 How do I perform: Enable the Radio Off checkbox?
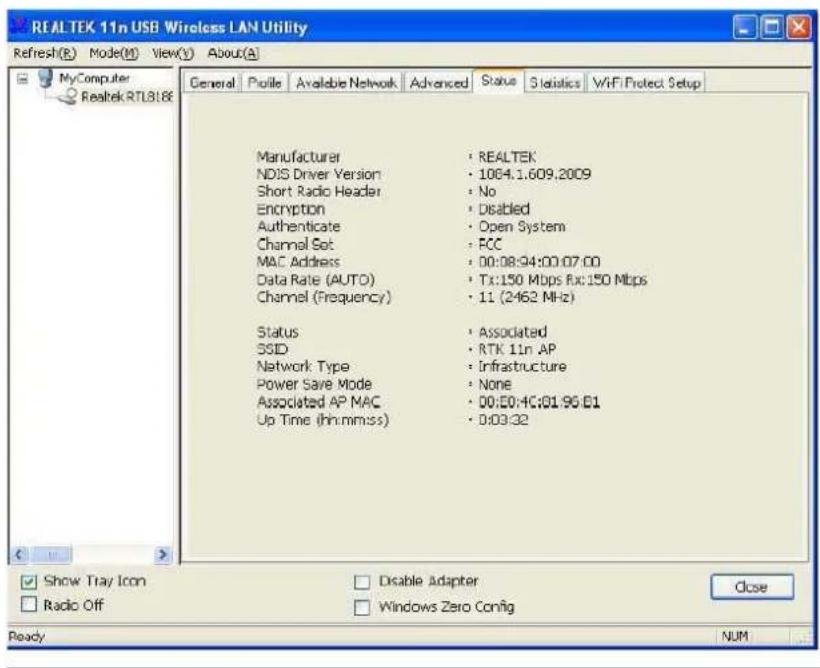[29, 605]
